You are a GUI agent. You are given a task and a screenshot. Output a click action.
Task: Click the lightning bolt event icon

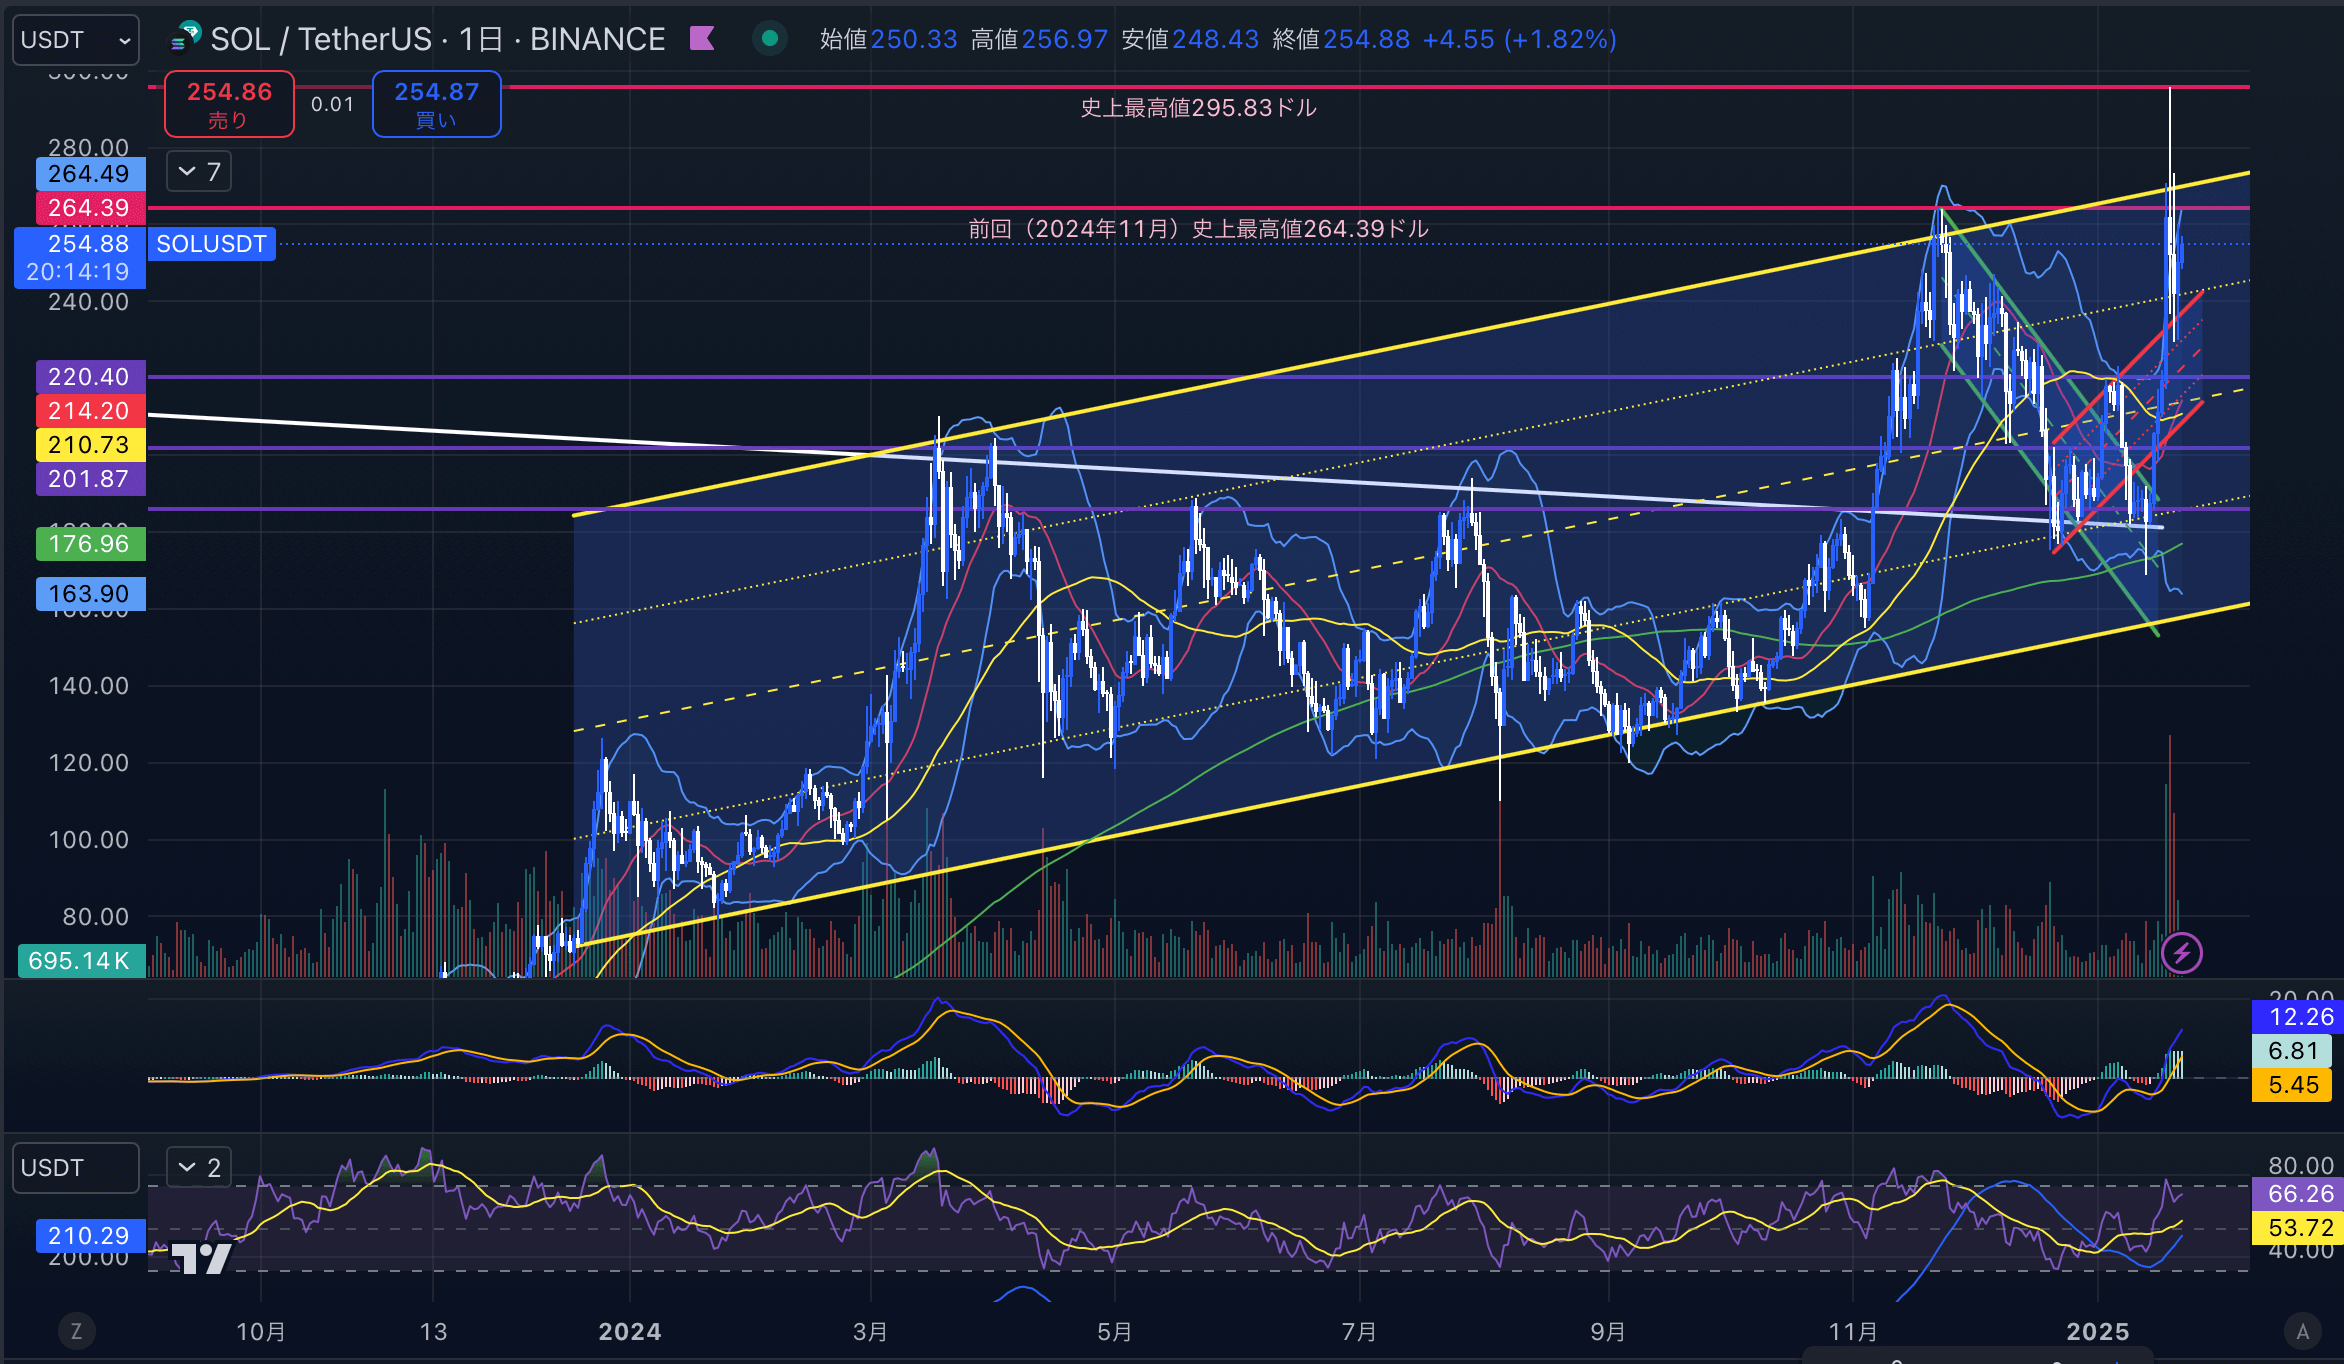pyautogui.click(x=2181, y=953)
